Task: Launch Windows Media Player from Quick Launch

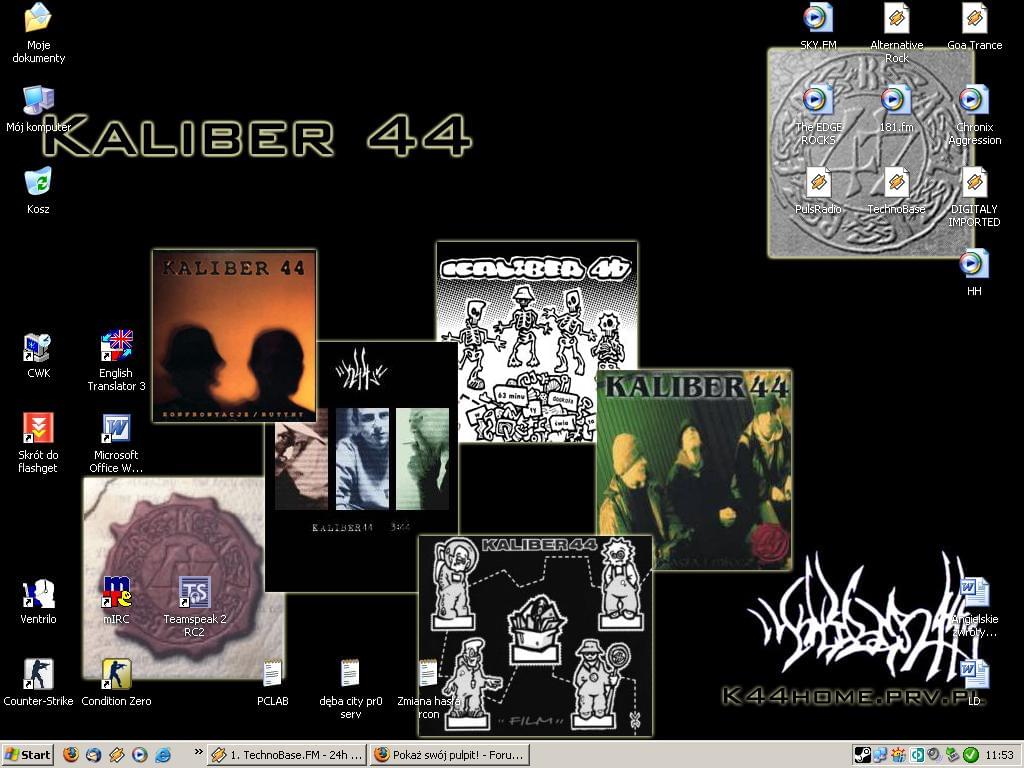Action: pos(140,755)
